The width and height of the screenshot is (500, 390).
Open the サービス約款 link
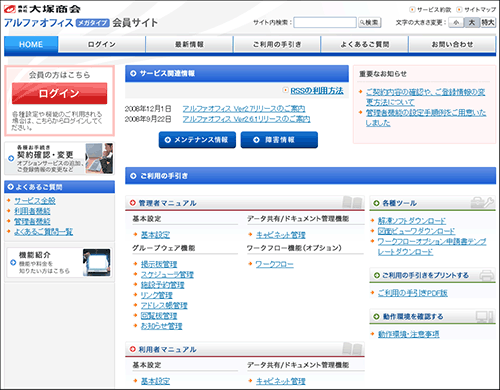(x=434, y=10)
